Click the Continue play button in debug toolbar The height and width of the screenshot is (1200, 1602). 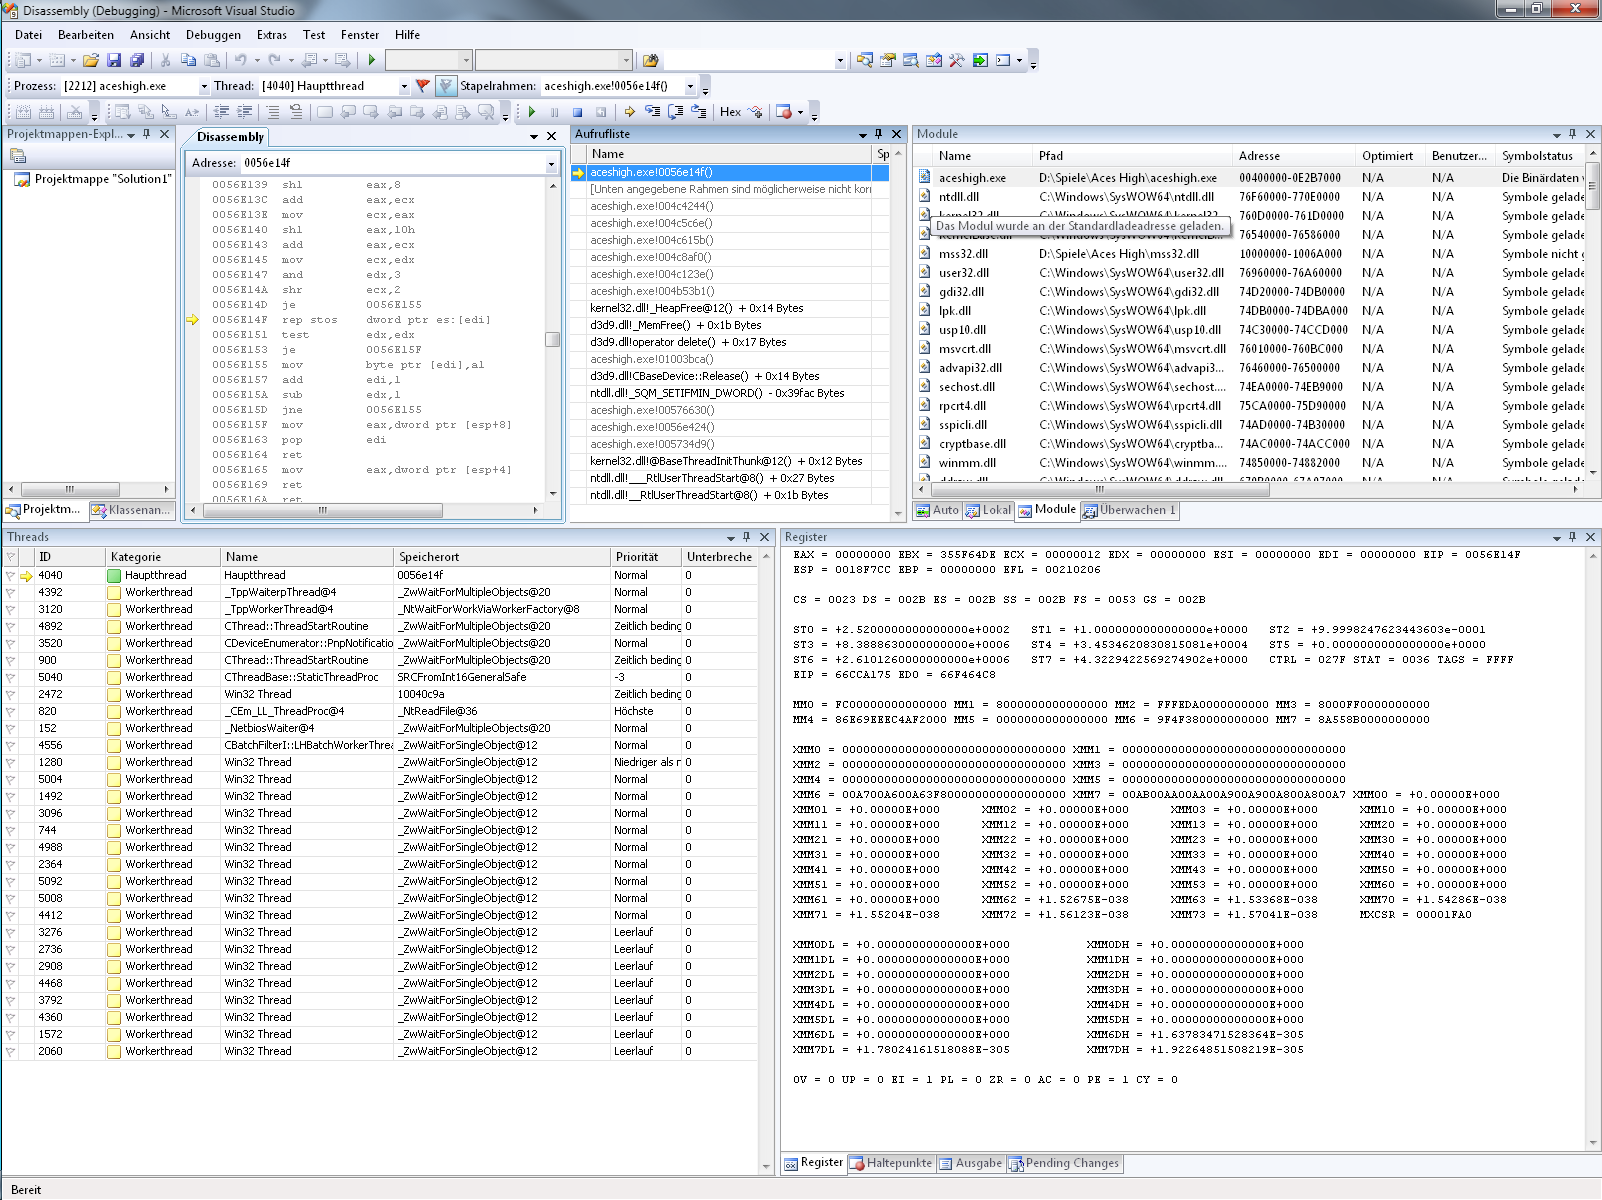click(532, 112)
